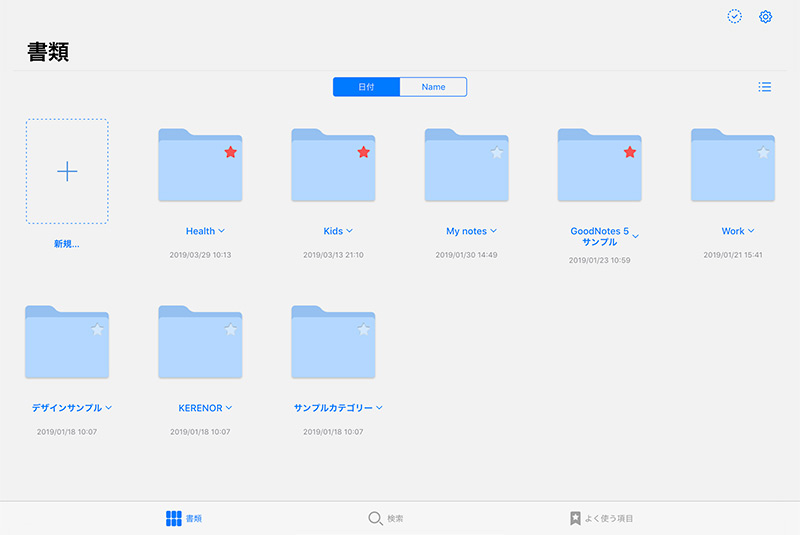
Task: Favorite the サンプルカテゴリー folder star
Action: 364,329
